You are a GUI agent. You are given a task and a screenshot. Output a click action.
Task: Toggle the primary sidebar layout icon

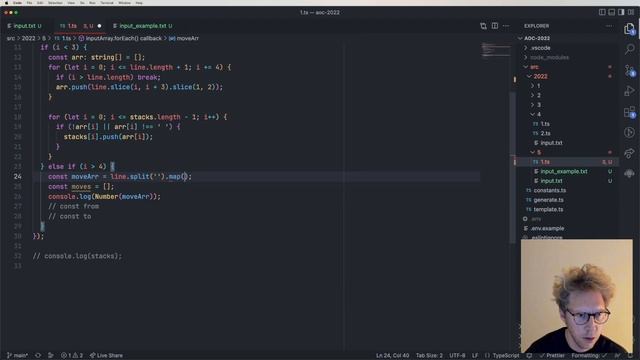(x=602, y=12)
